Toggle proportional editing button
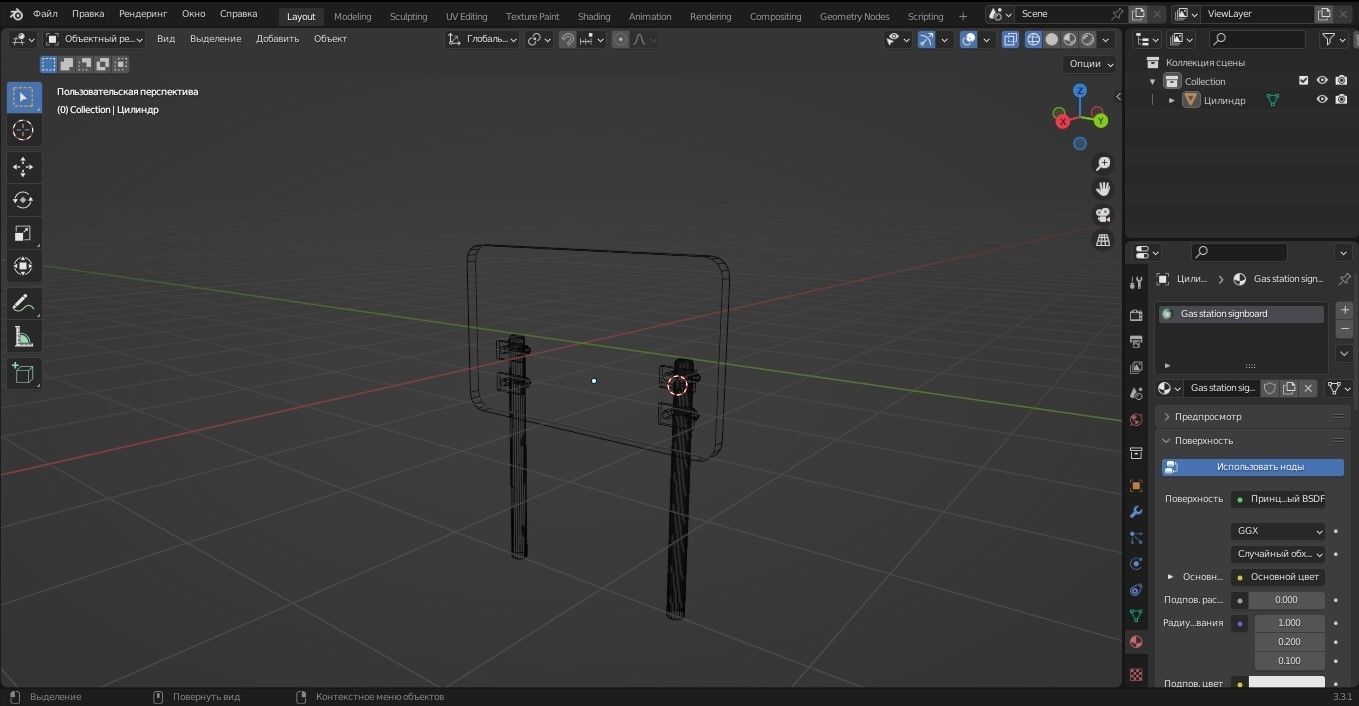1359x706 pixels. (621, 39)
